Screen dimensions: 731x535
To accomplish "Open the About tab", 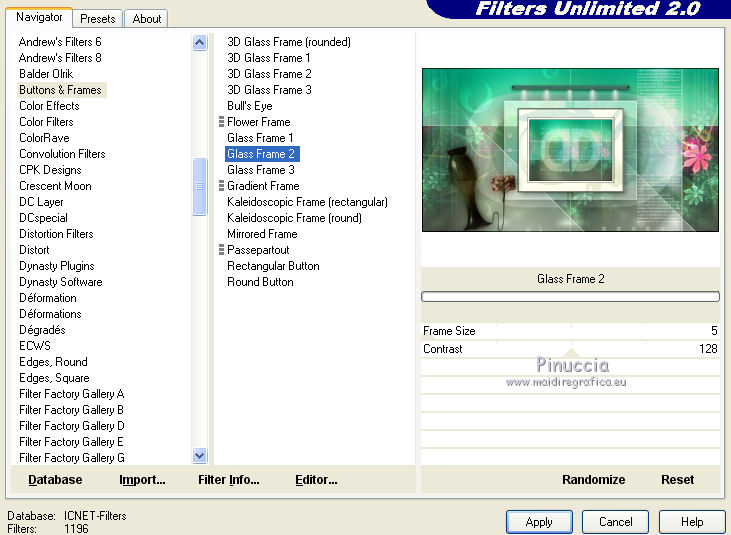I will [146, 19].
